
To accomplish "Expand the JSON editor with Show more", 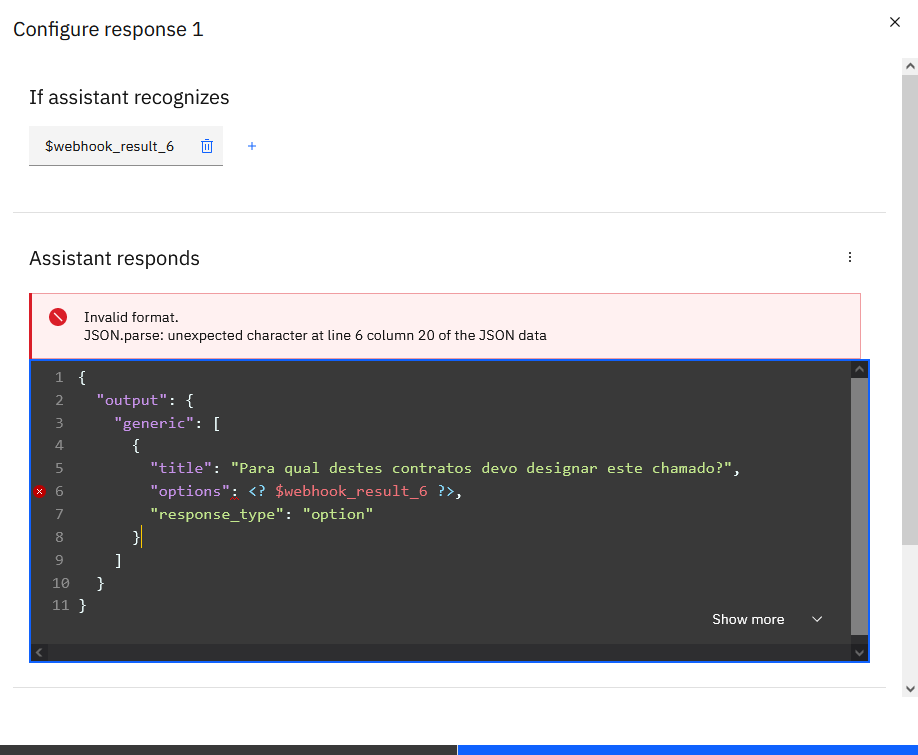I will tap(766, 619).
